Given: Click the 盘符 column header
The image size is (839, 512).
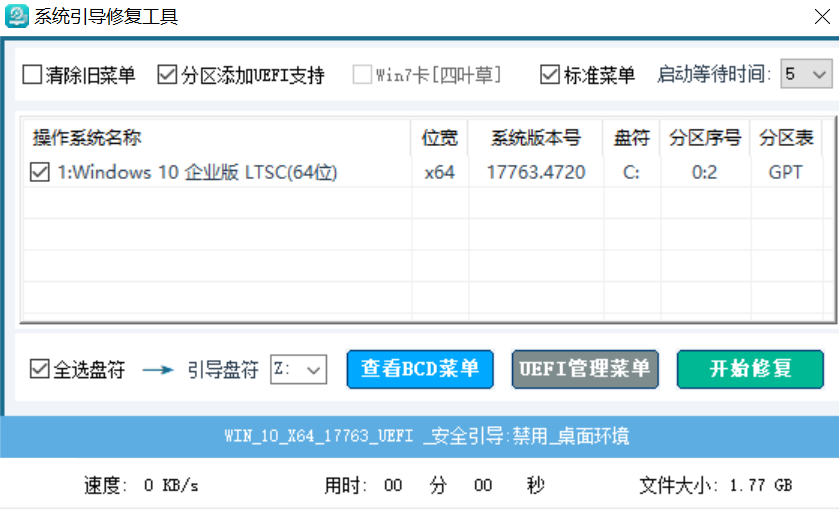Looking at the screenshot, I should (631, 138).
